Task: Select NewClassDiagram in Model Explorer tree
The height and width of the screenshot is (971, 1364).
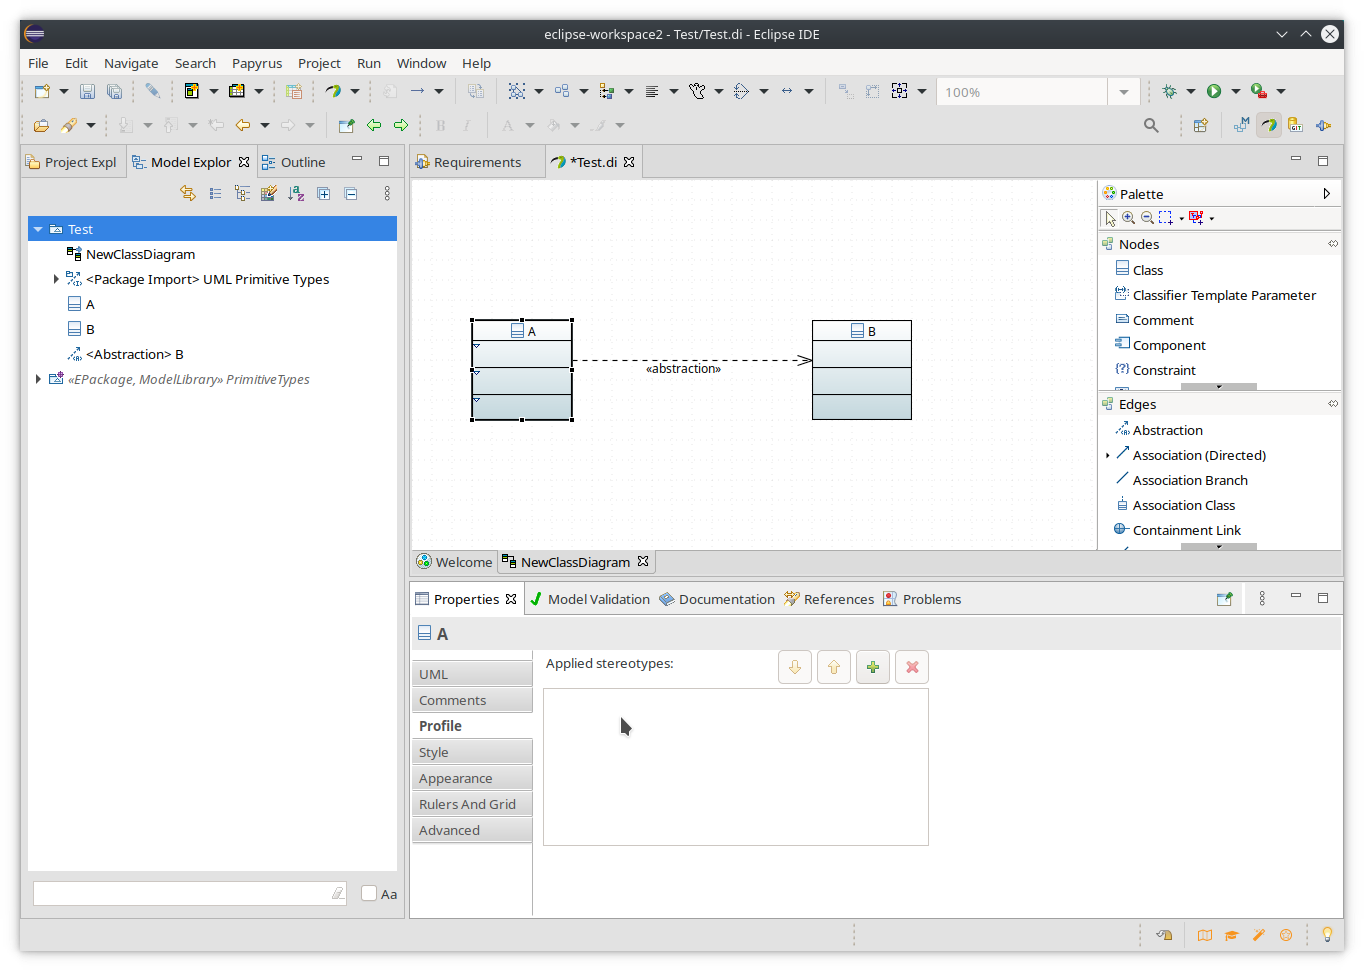Action: coord(131,254)
